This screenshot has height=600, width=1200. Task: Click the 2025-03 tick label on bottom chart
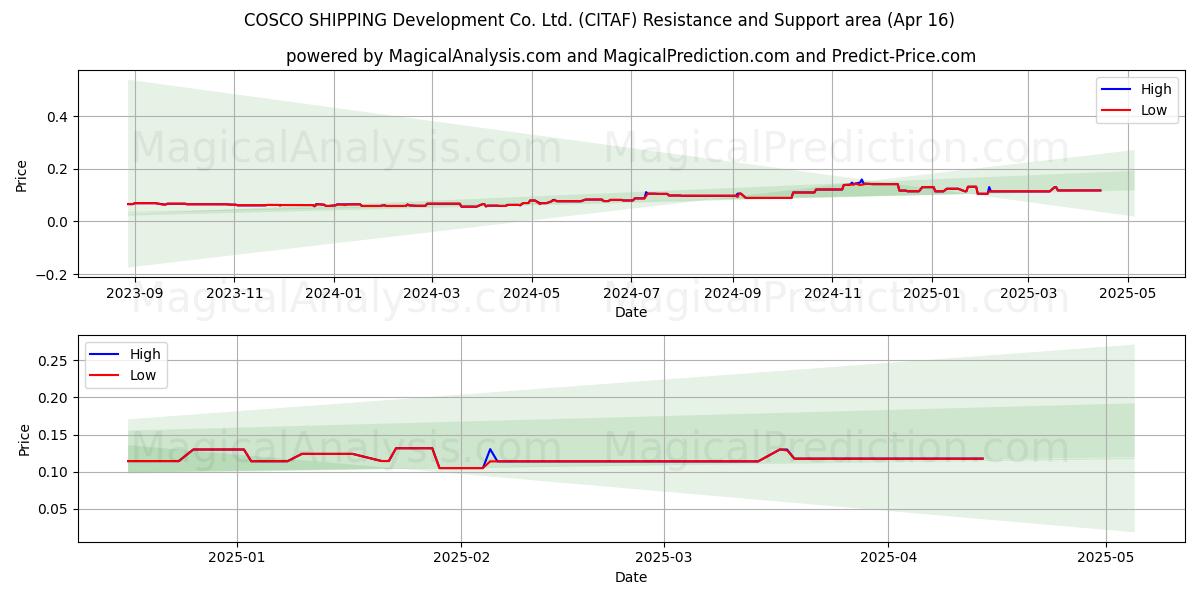[x=665, y=558]
